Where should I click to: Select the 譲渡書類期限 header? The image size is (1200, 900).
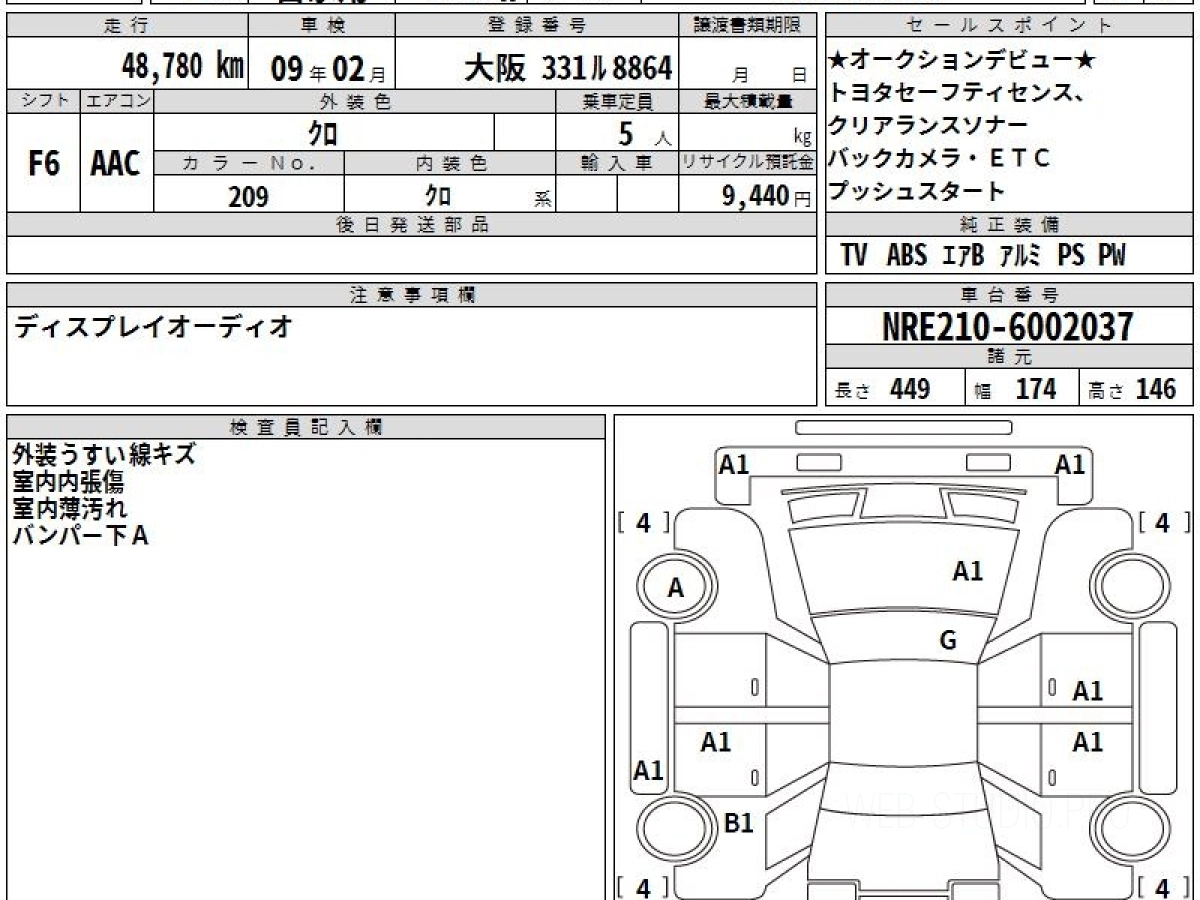(x=748, y=27)
